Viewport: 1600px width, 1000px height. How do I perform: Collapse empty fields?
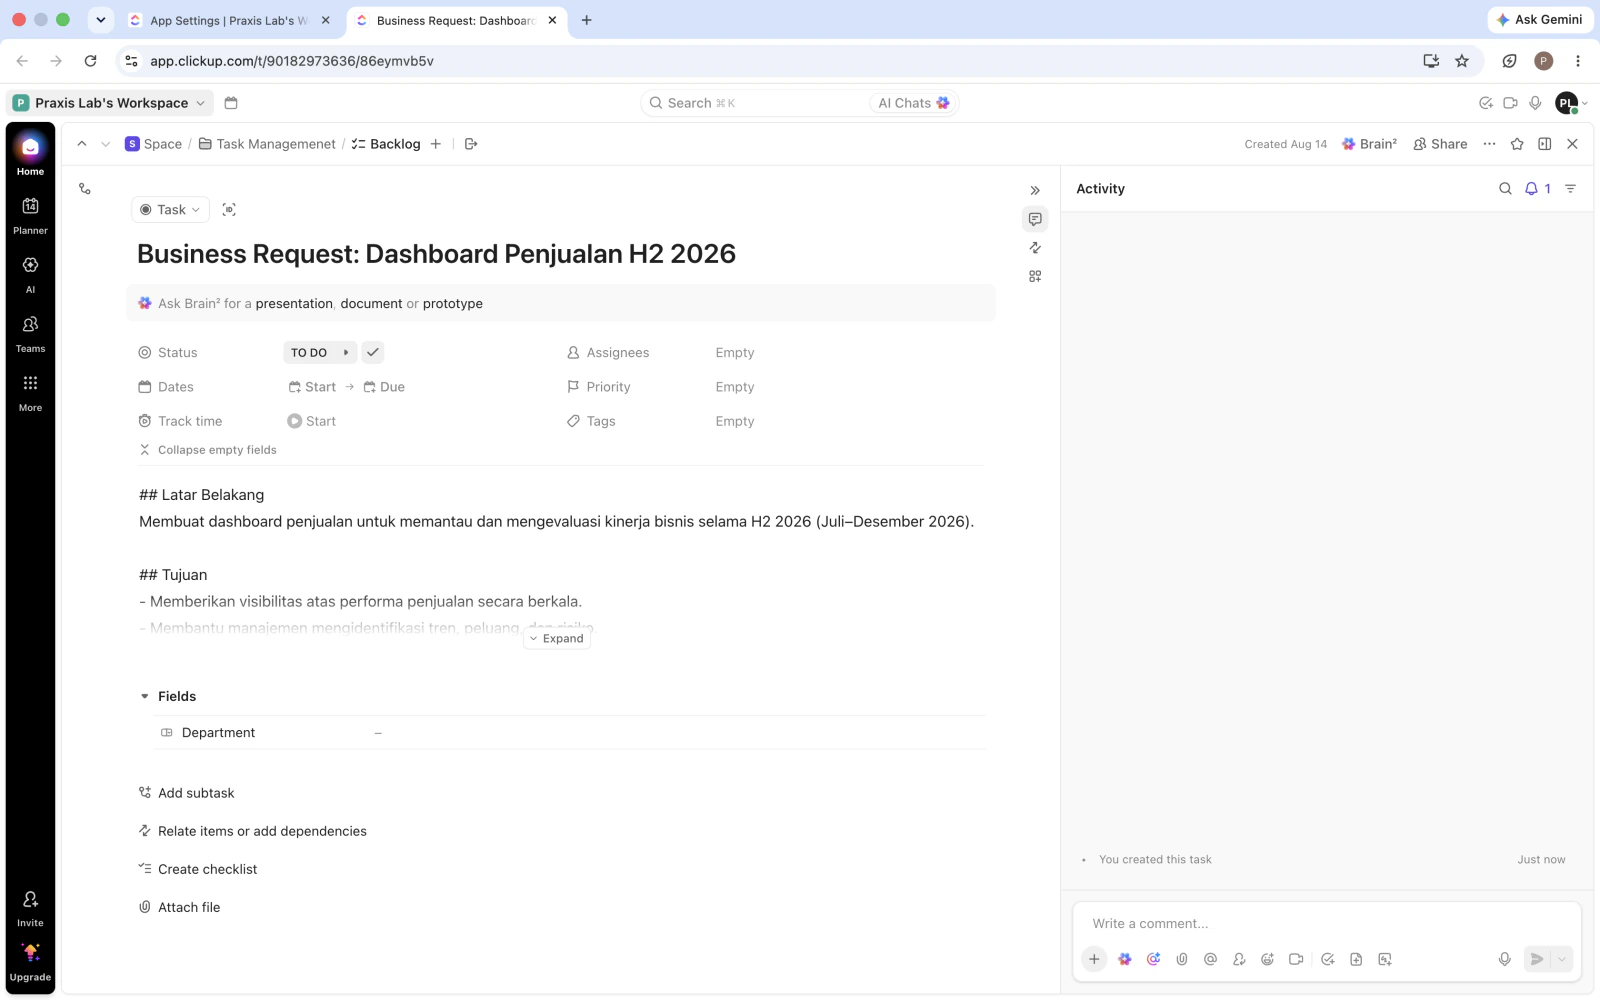(208, 450)
